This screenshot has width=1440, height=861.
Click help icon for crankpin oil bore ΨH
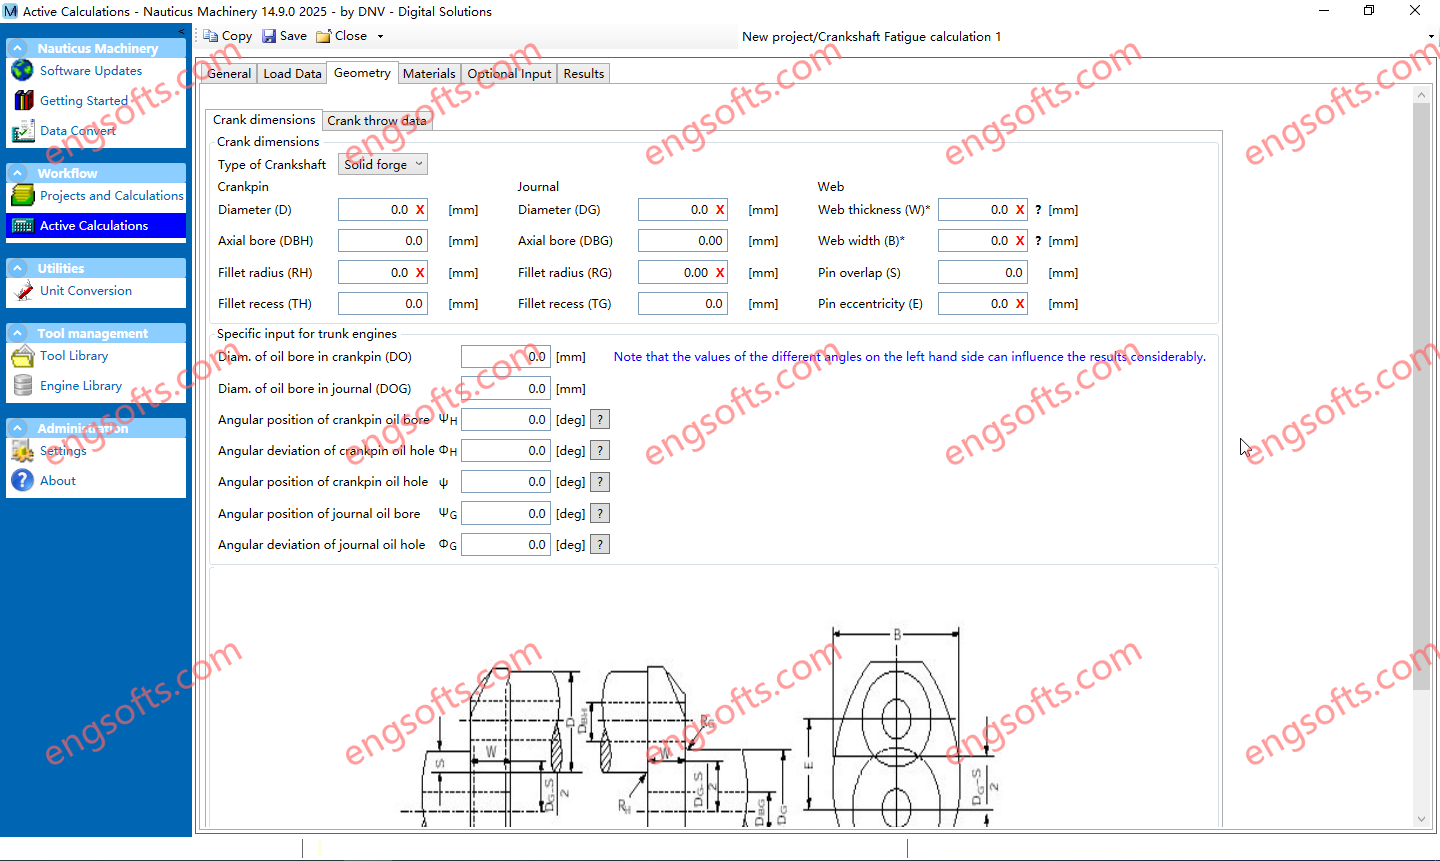[x=600, y=420]
